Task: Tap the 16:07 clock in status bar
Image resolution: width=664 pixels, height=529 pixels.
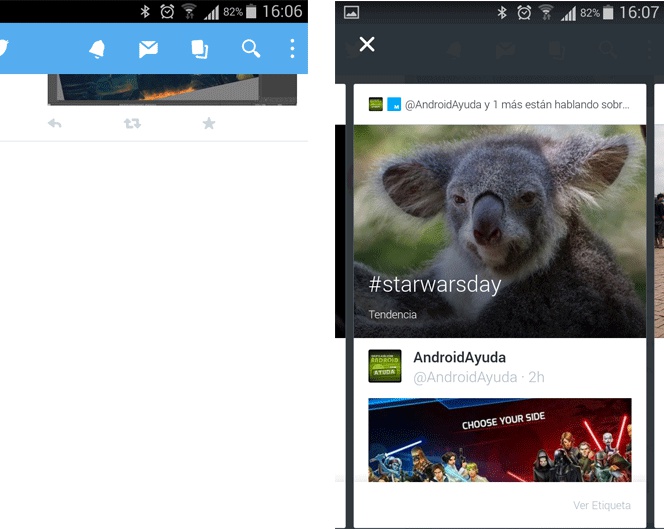Action: point(639,13)
